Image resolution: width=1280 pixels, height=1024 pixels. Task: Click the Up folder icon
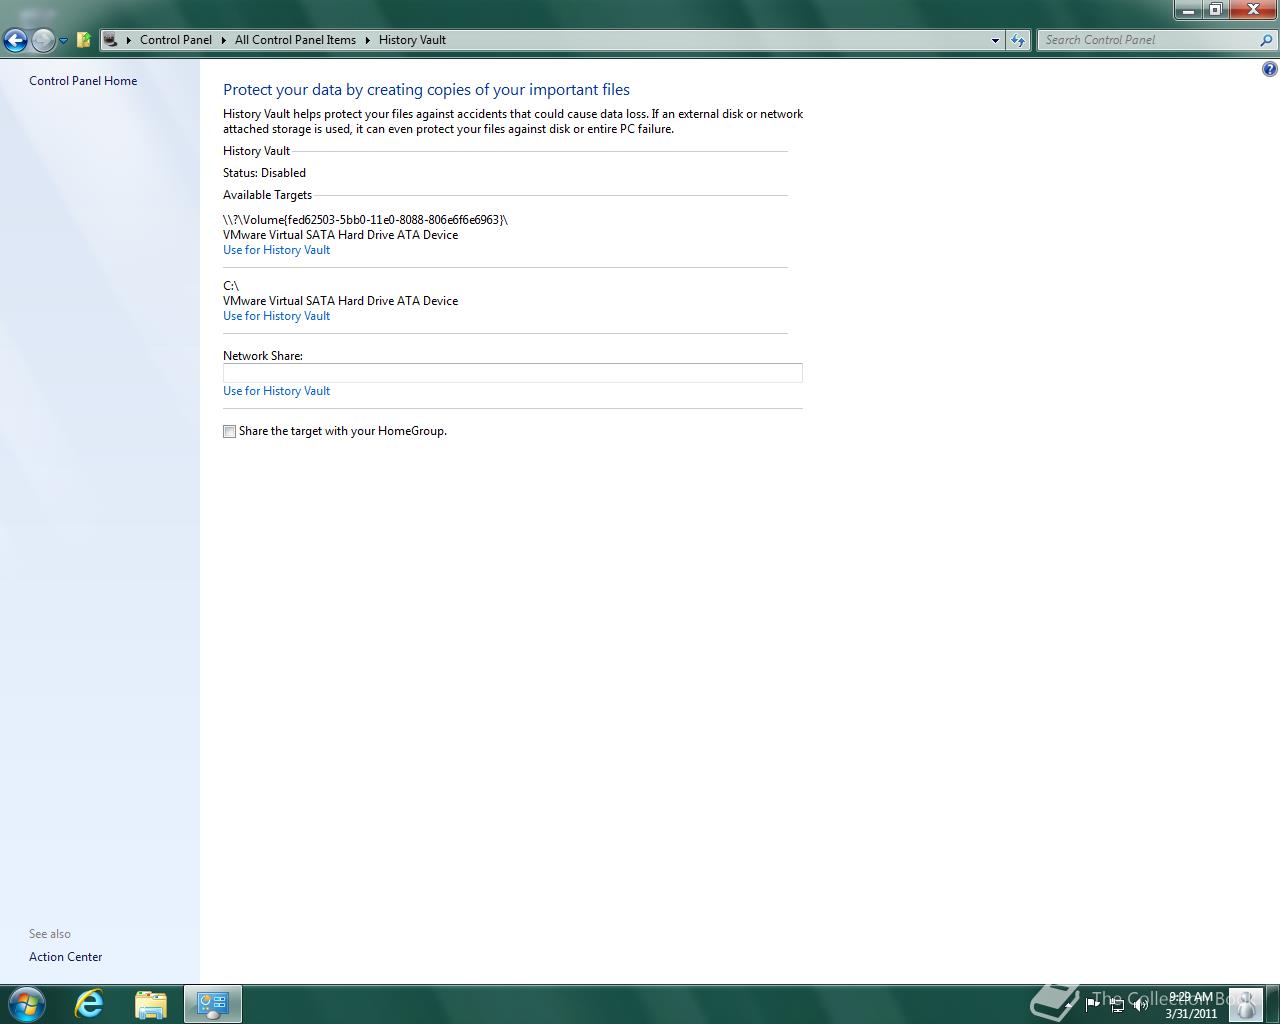click(84, 40)
